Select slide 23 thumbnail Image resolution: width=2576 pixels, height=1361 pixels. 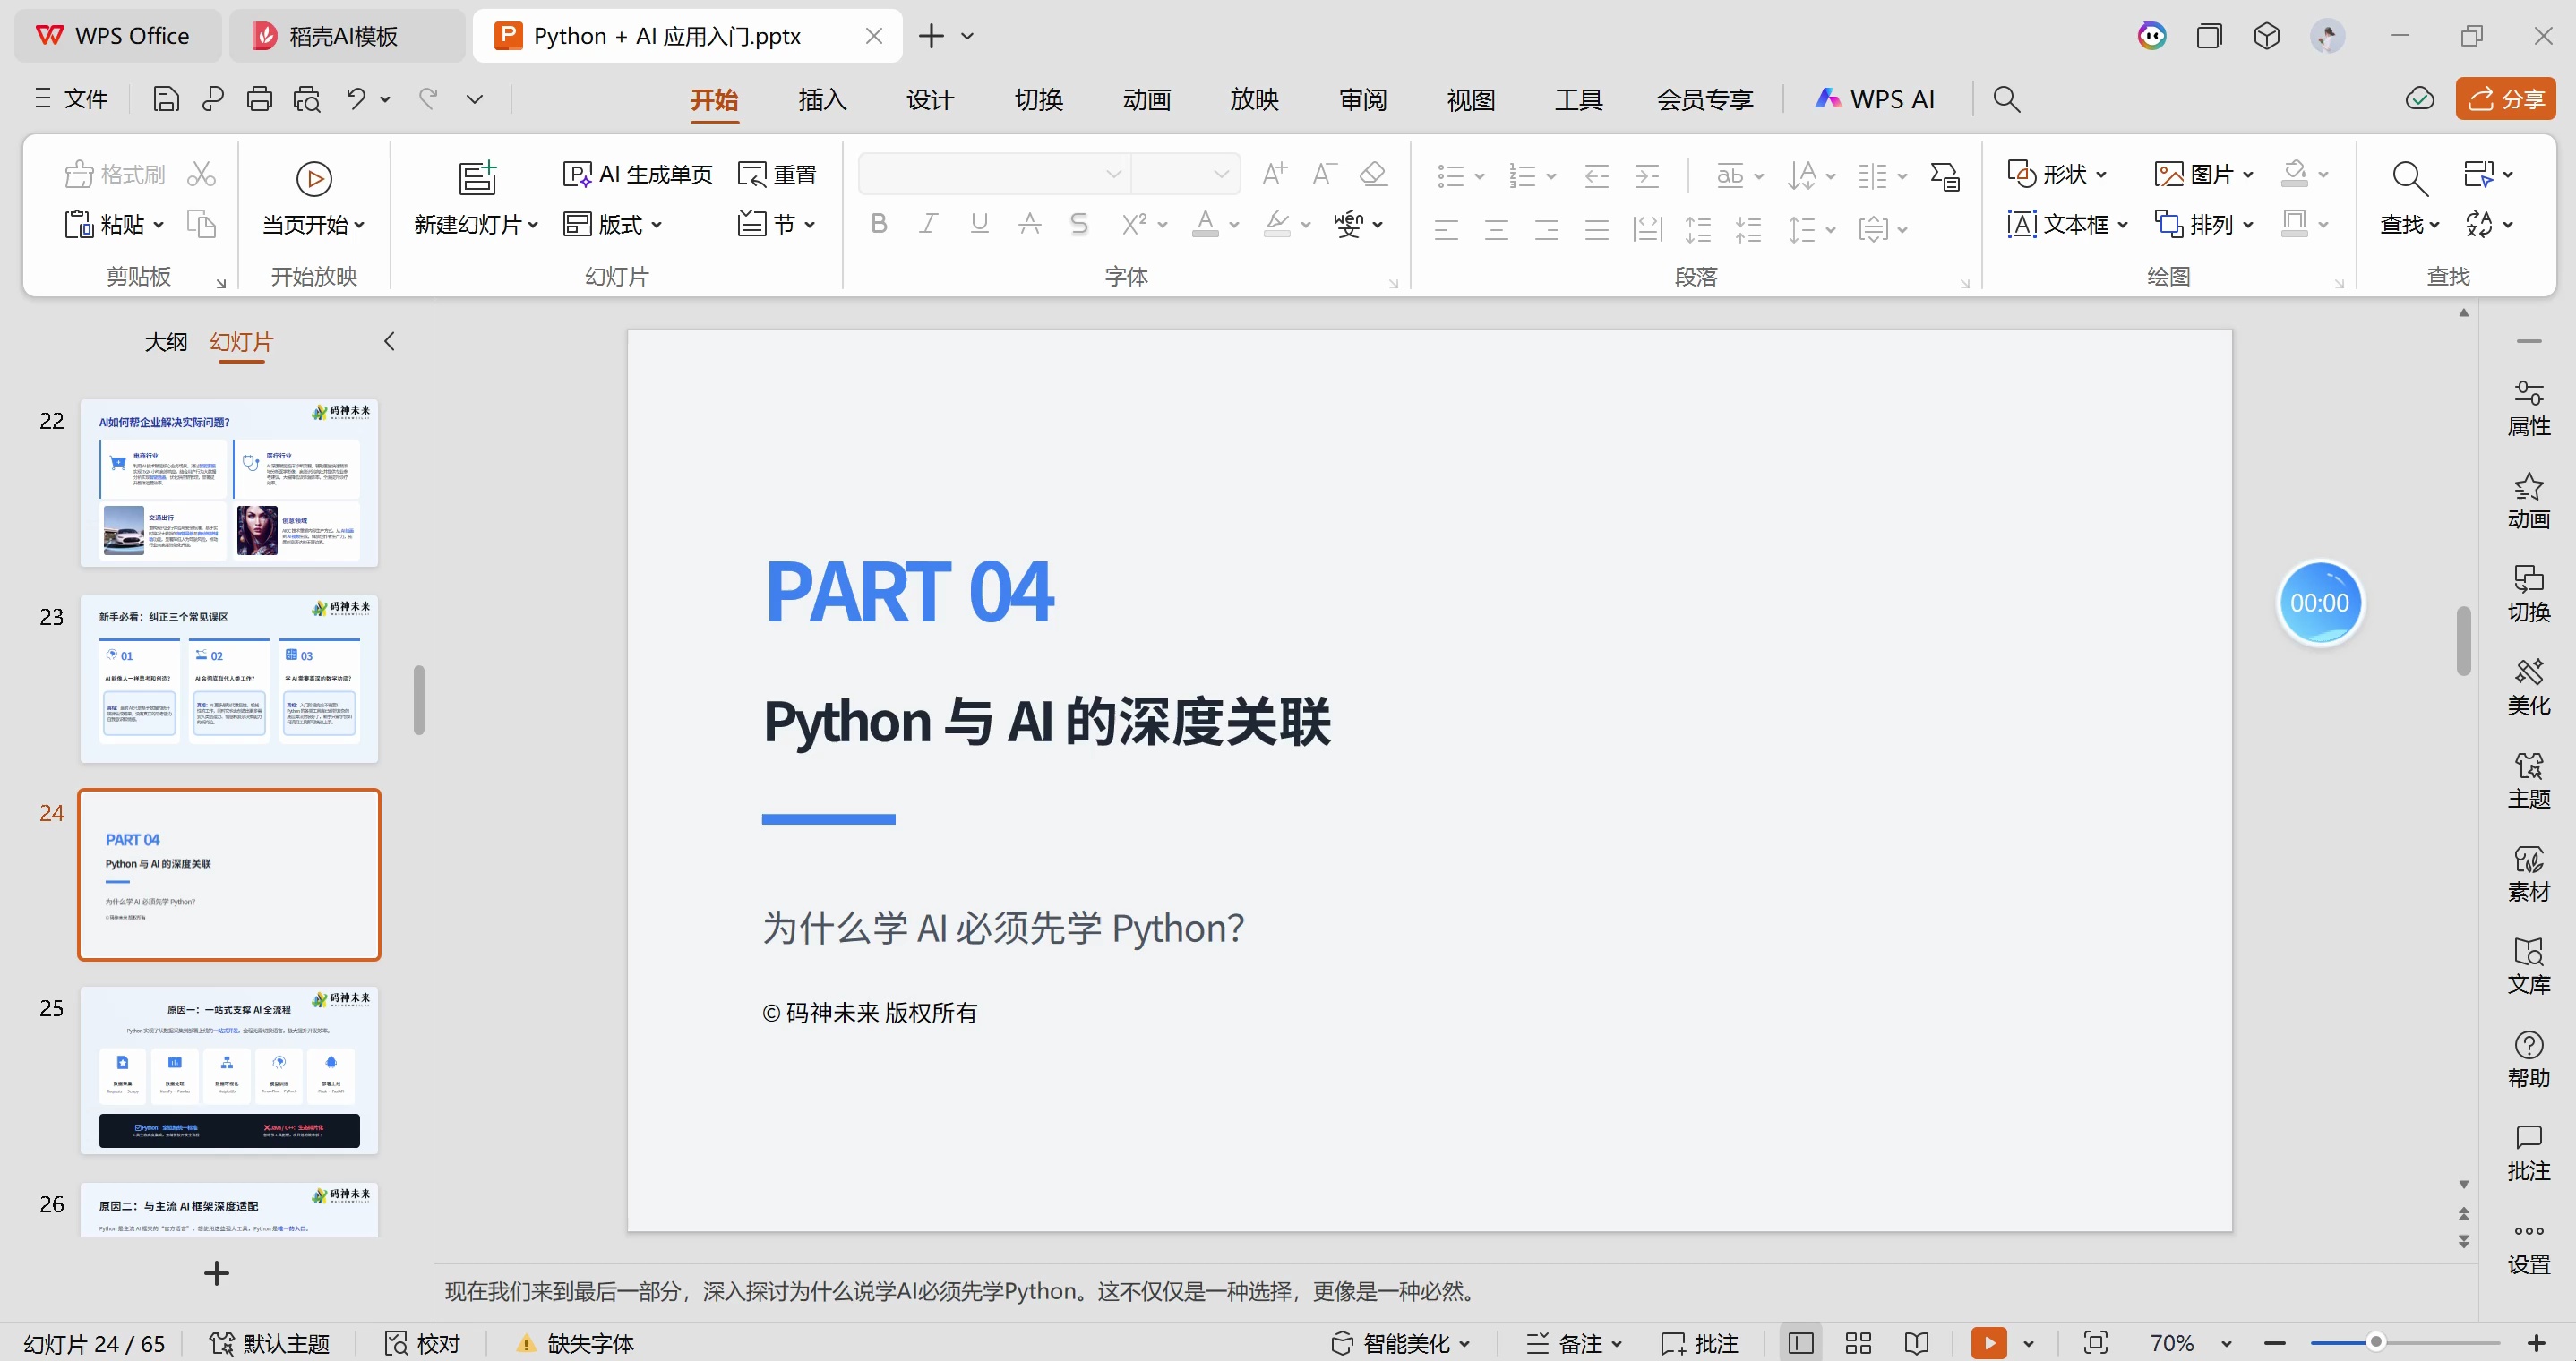[x=229, y=679]
